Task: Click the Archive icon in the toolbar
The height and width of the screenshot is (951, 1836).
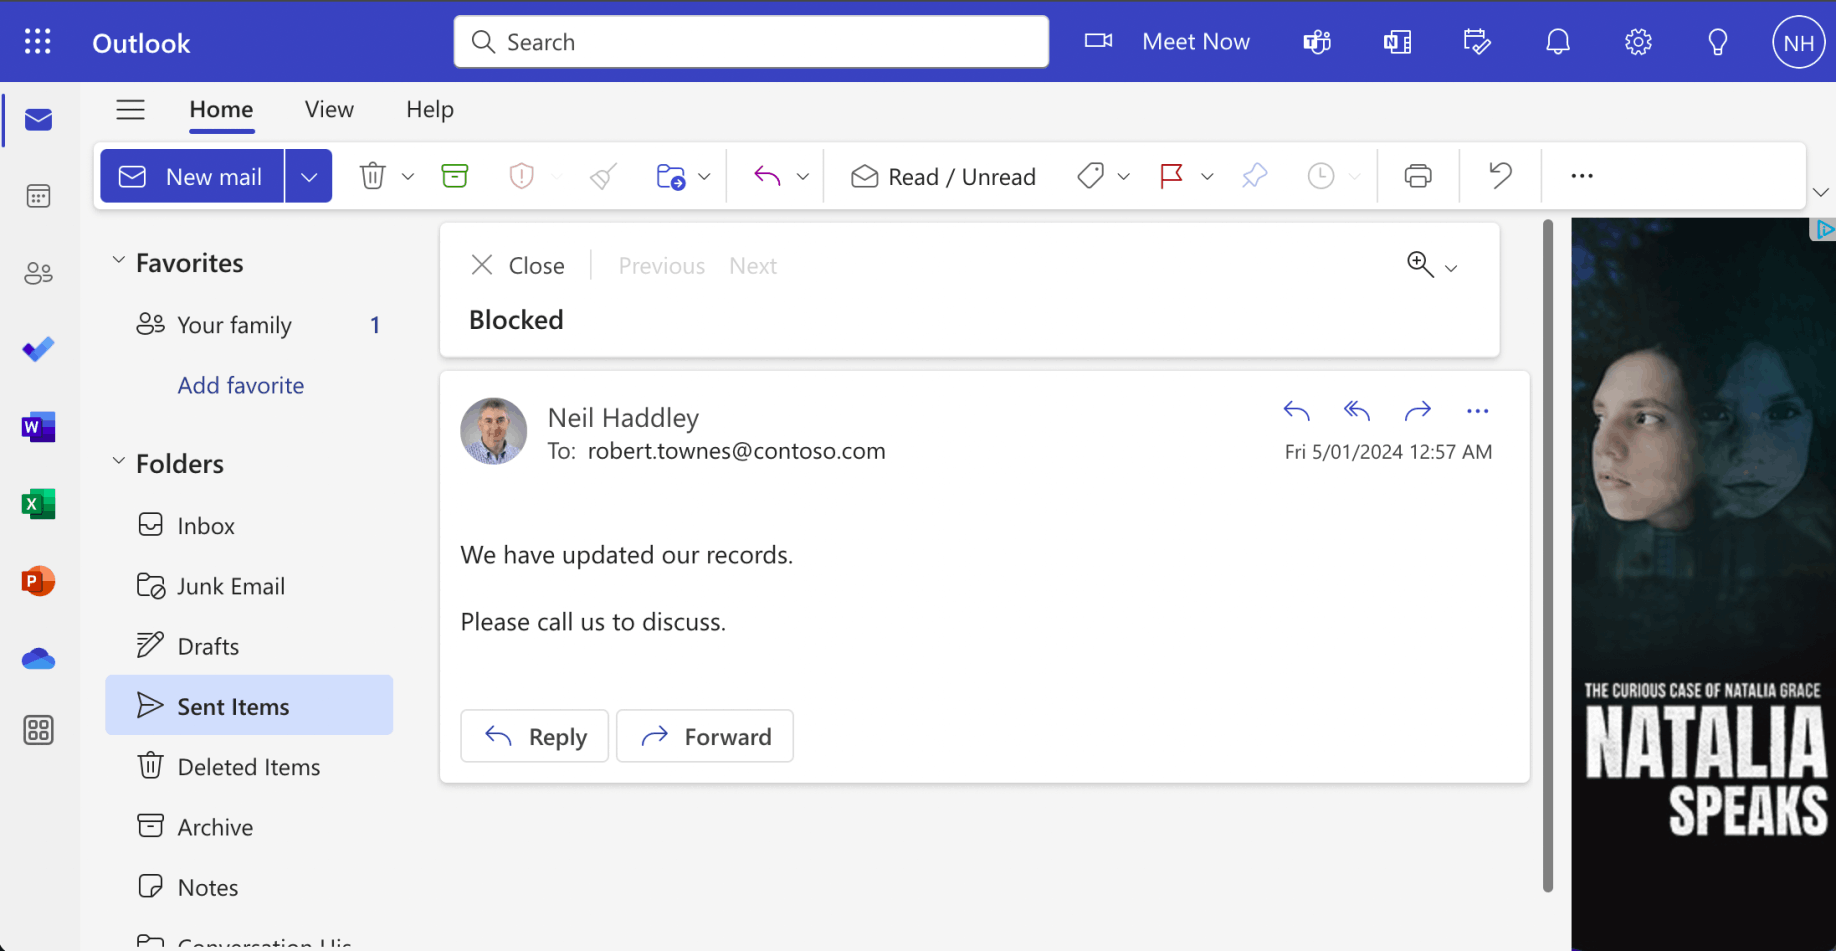Action: point(455,176)
